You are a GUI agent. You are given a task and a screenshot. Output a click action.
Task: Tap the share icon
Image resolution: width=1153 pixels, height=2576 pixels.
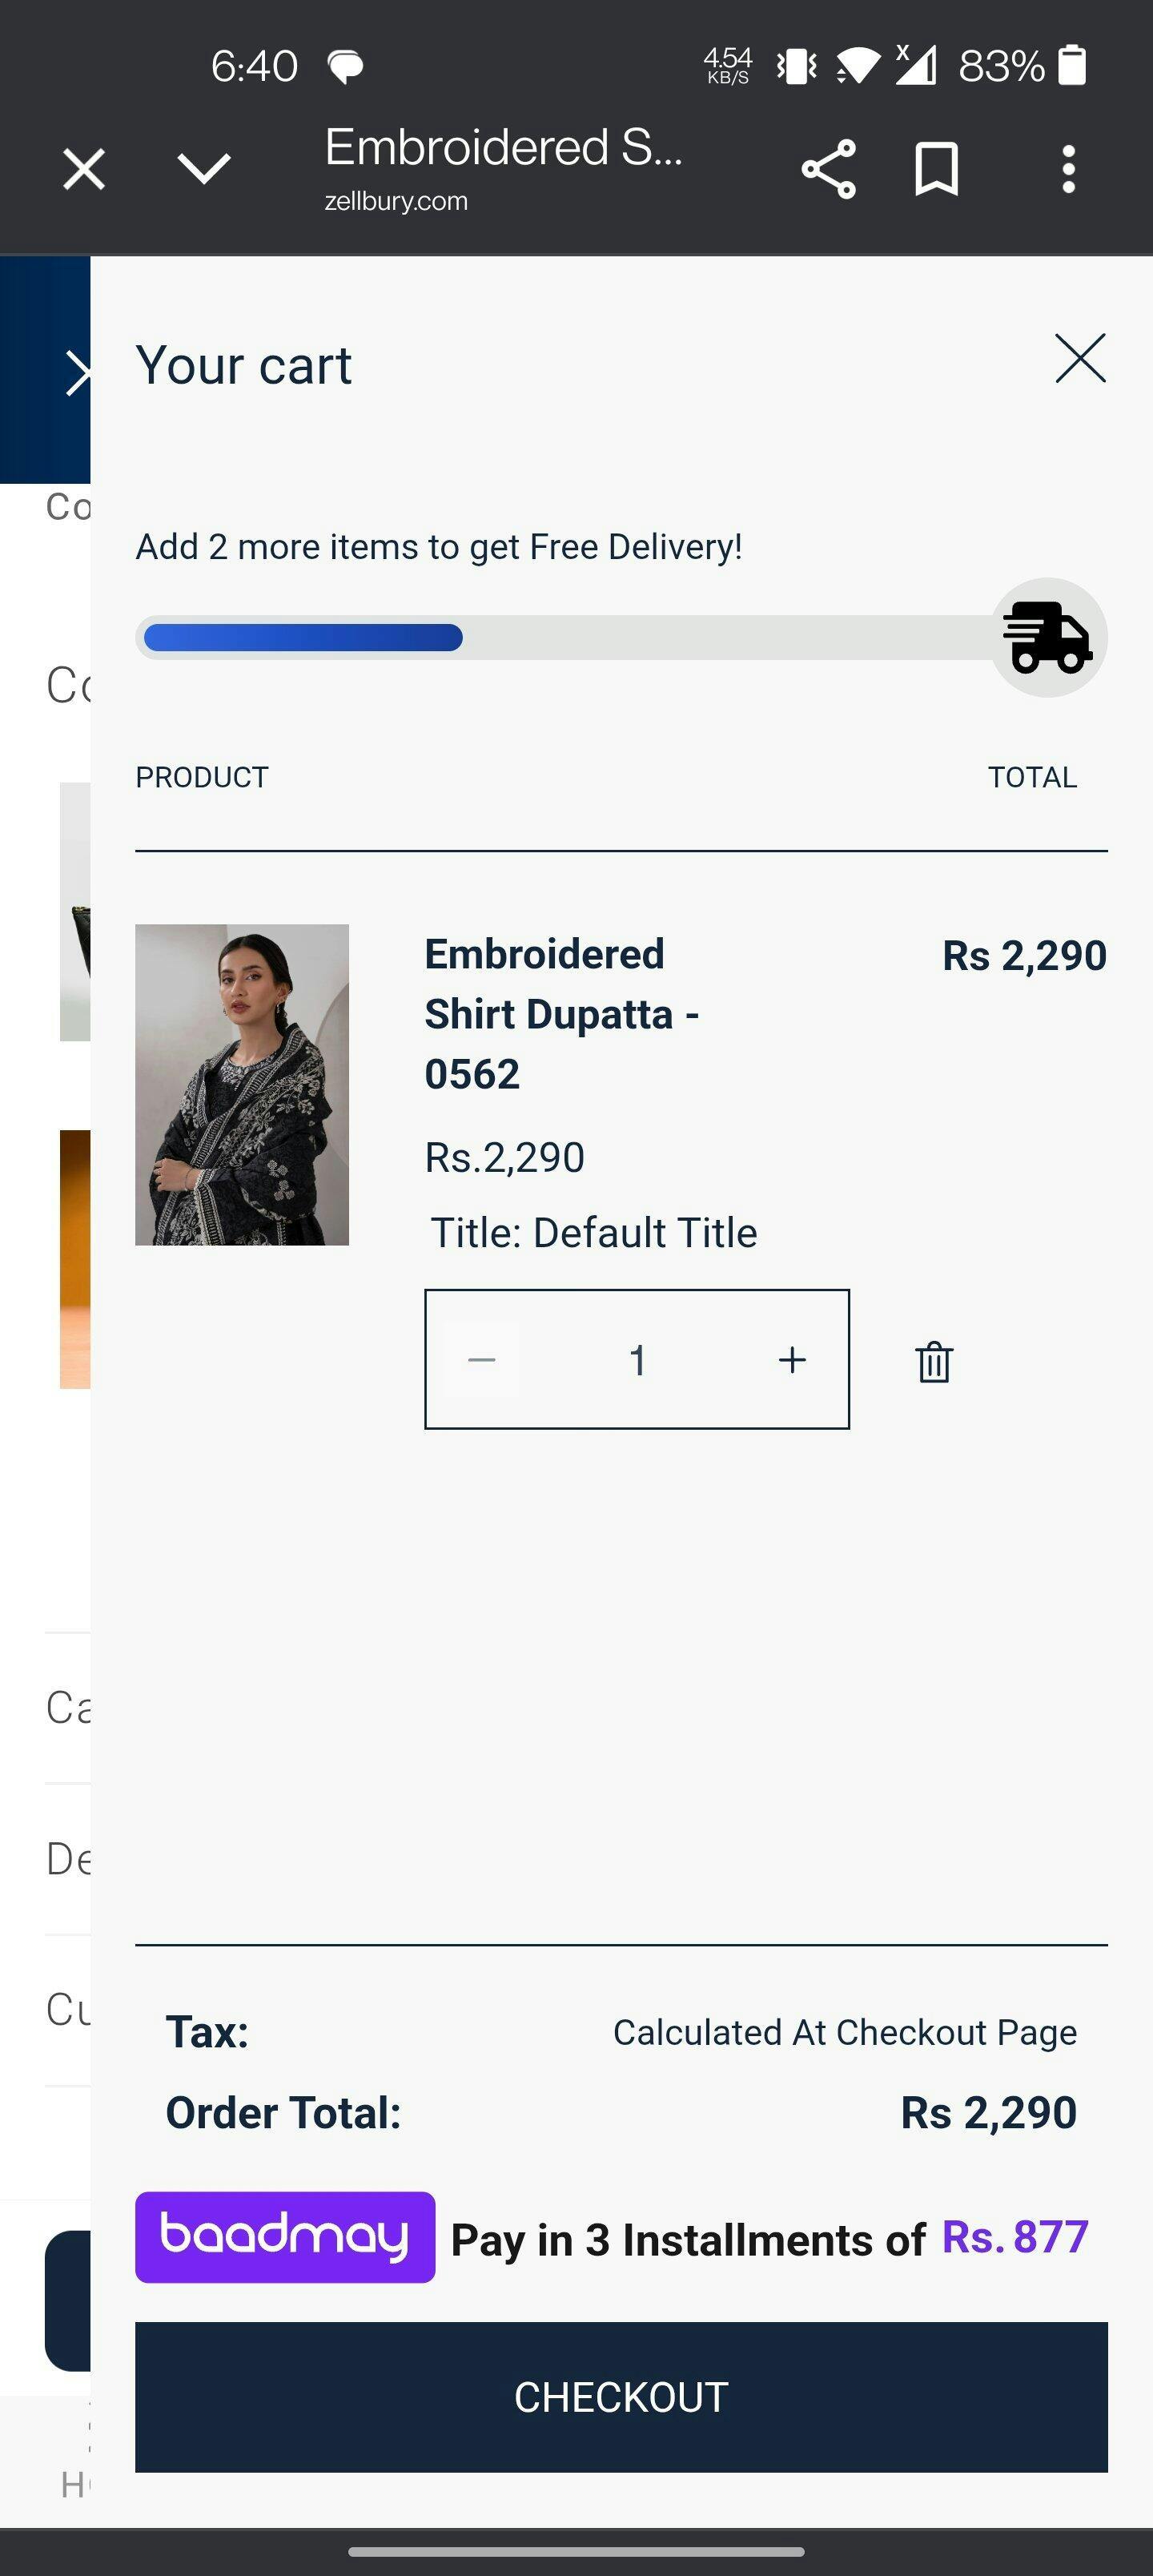click(x=828, y=169)
